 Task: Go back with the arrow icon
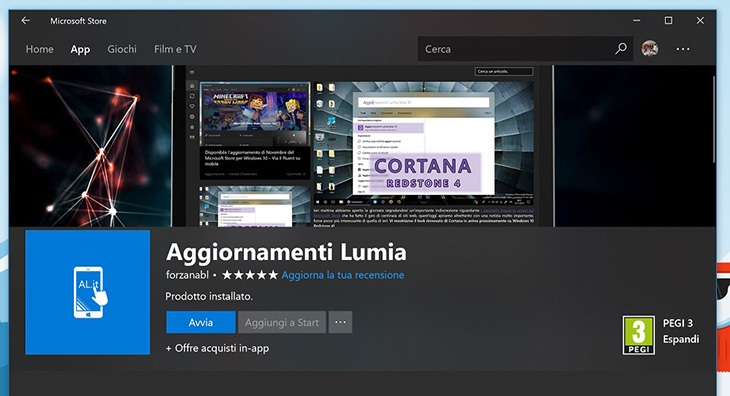[26, 20]
